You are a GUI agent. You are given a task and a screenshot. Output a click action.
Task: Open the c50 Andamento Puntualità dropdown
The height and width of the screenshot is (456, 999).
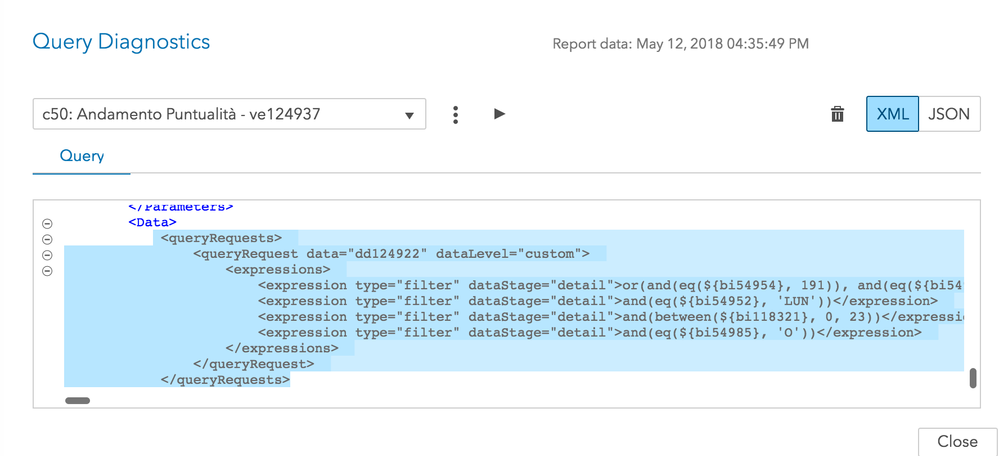229,114
